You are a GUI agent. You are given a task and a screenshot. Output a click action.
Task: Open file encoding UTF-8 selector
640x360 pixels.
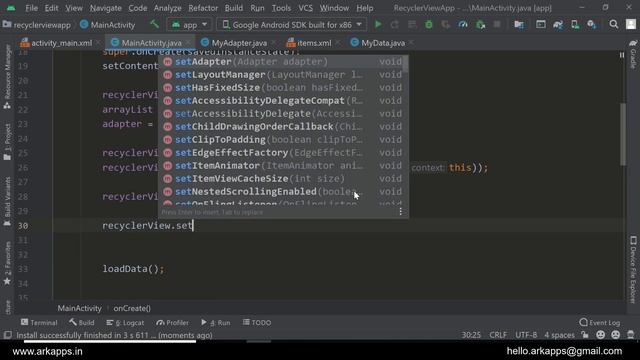point(526,335)
